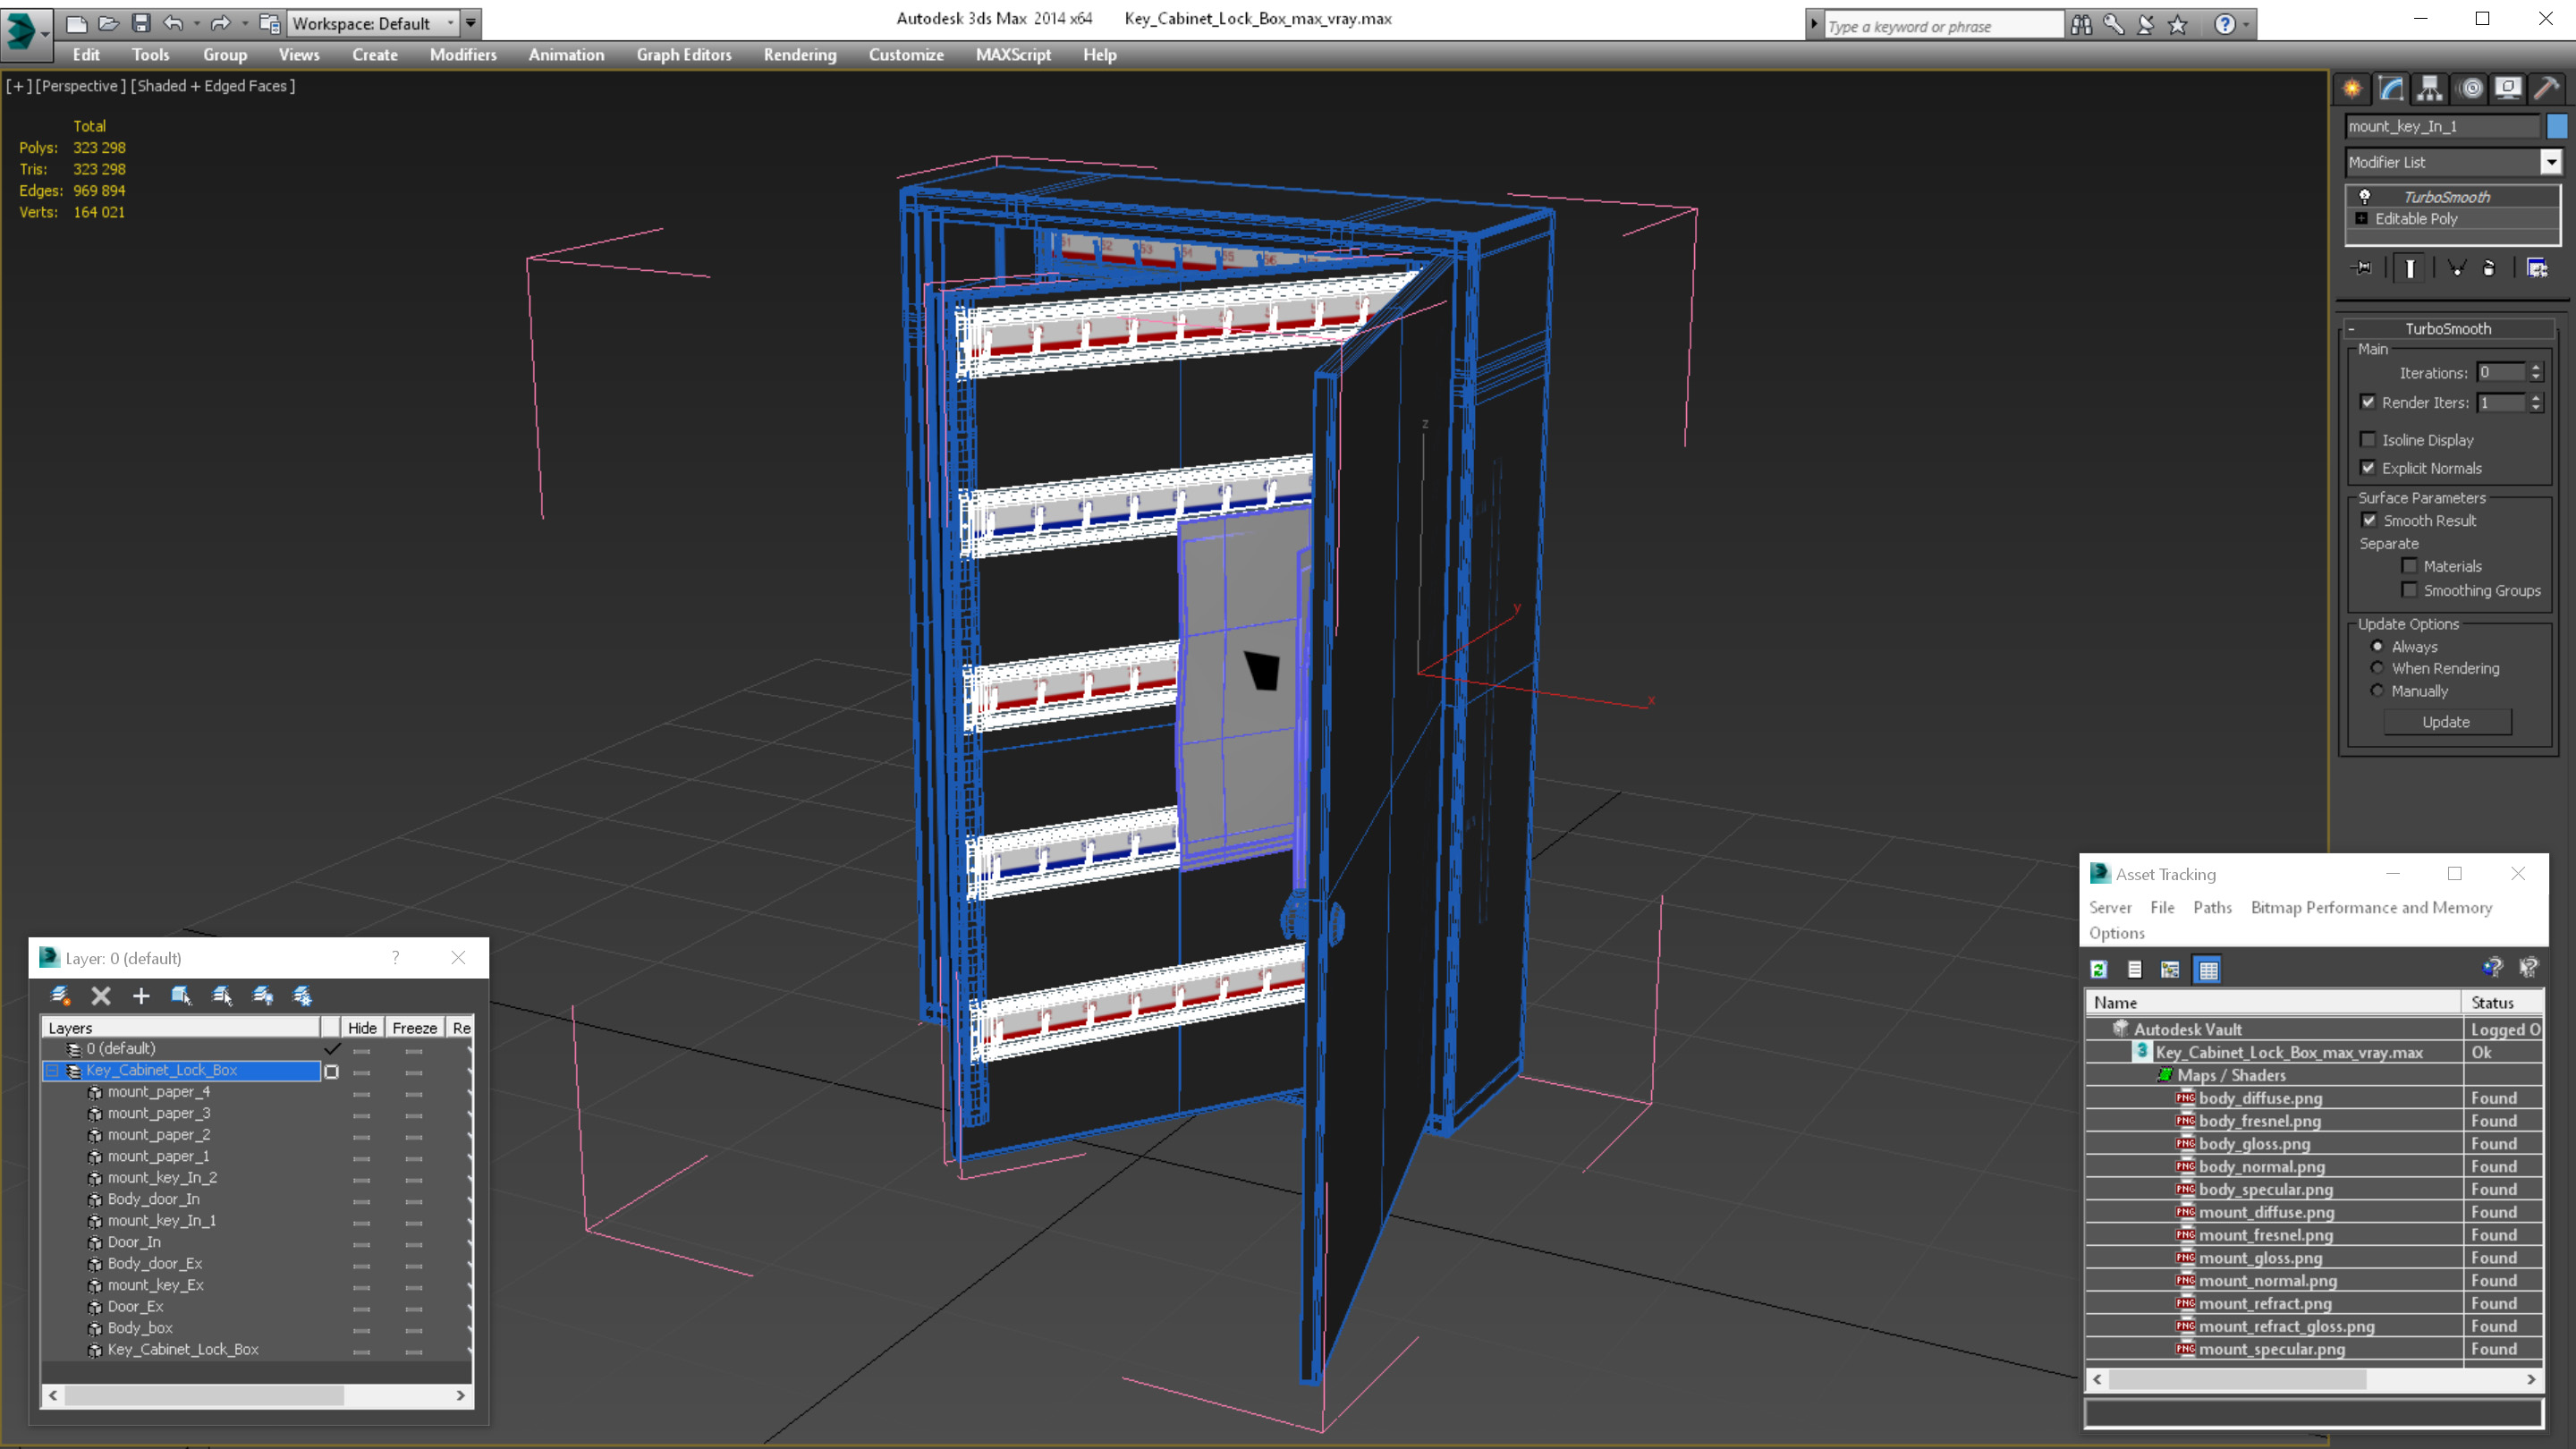
Task: Click Add Selected Objects plus icon
Action: 141,995
